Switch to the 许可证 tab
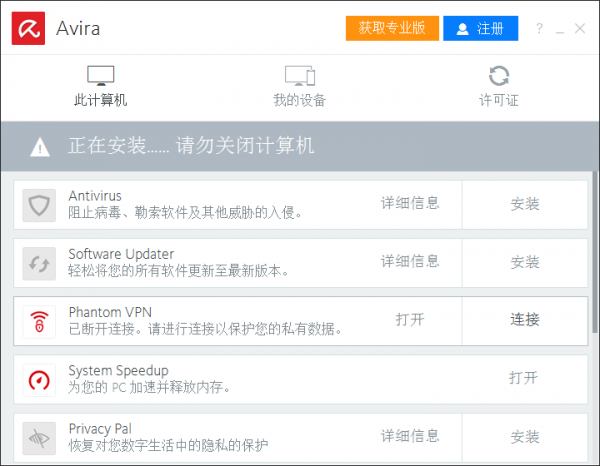Viewport: 600px width, 466px height. point(499,86)
